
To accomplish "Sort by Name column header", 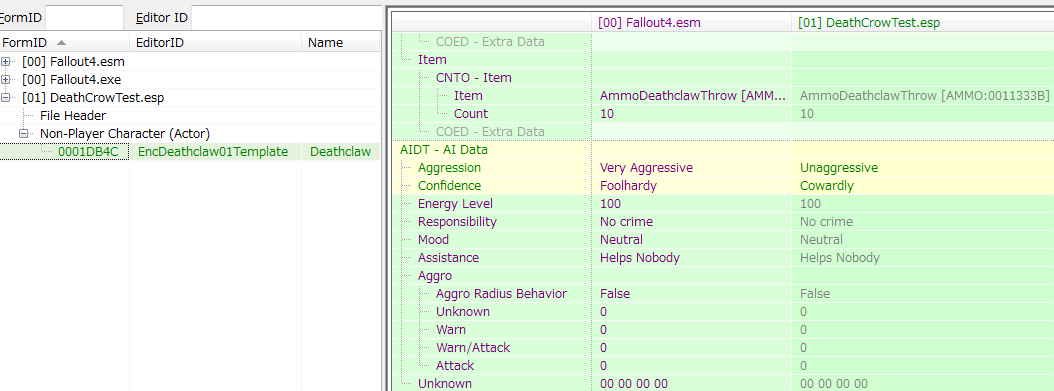I will [x=341, y=42].
